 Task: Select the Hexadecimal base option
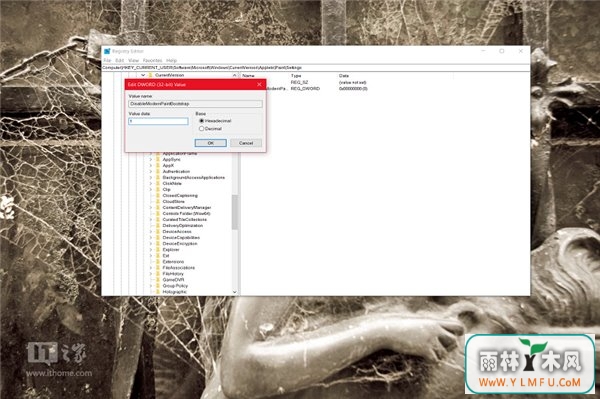click(x=201, y=121)
